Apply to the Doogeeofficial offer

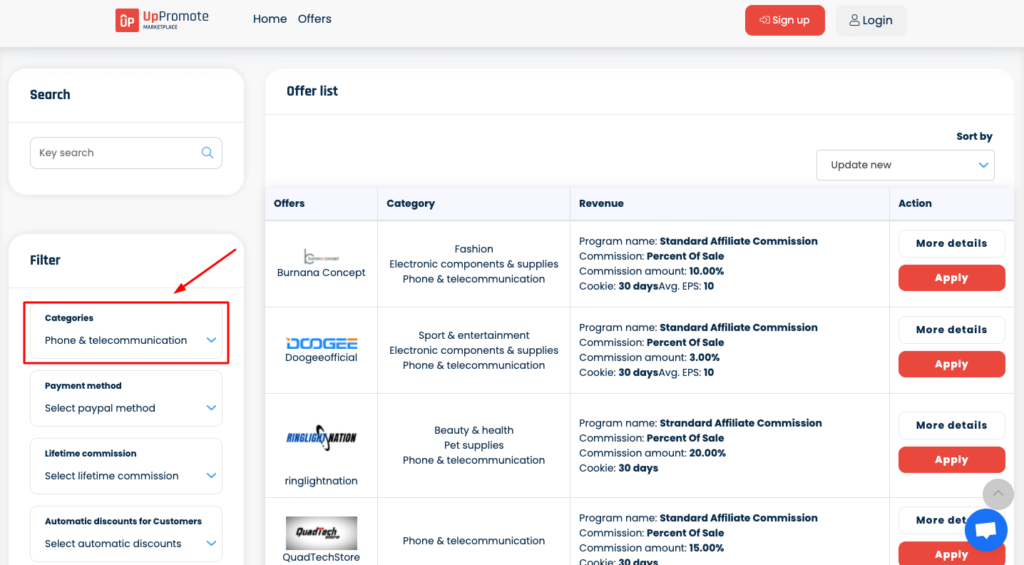point(951,364)
